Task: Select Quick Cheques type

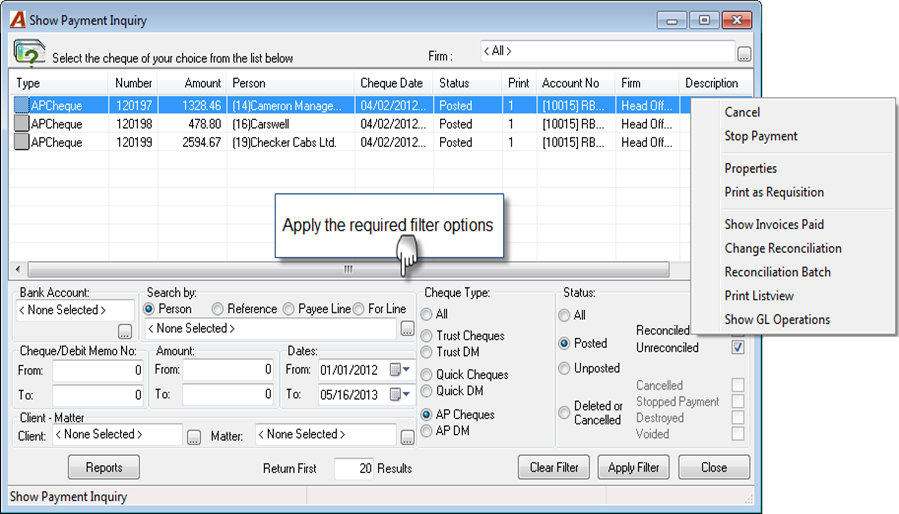Action: pyautogui.click(x=427, y=375)
